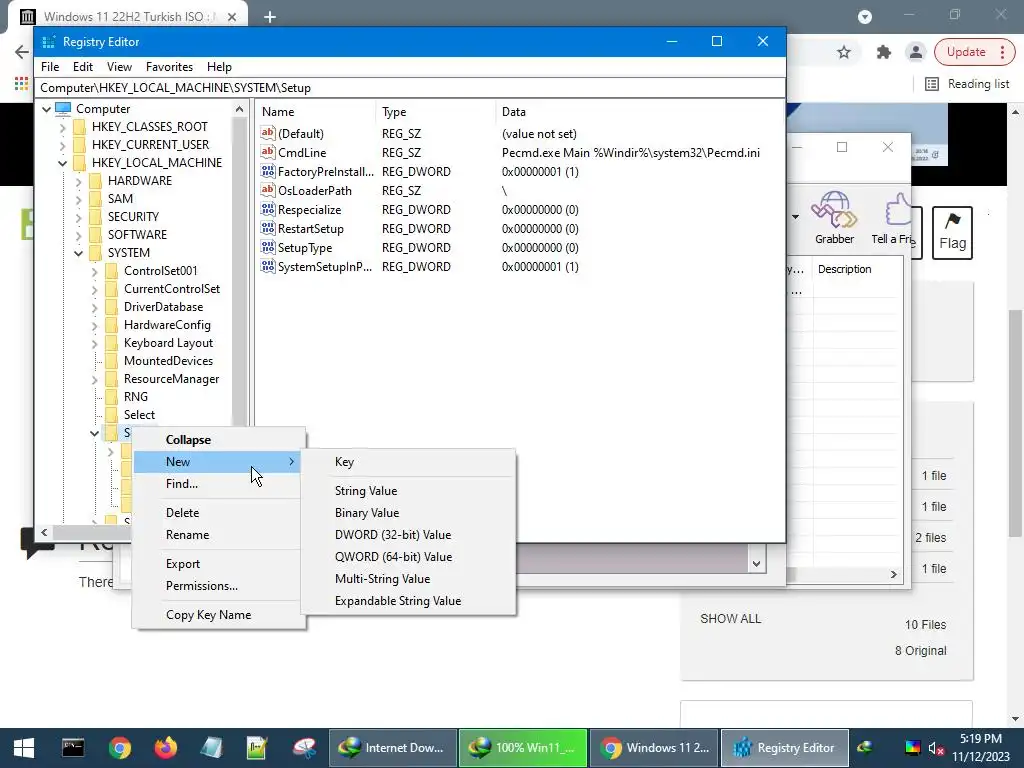This screenshot has width=1024, height=768.
Task: Expand the ControlSet001 key
Action: tap(95, 271)
